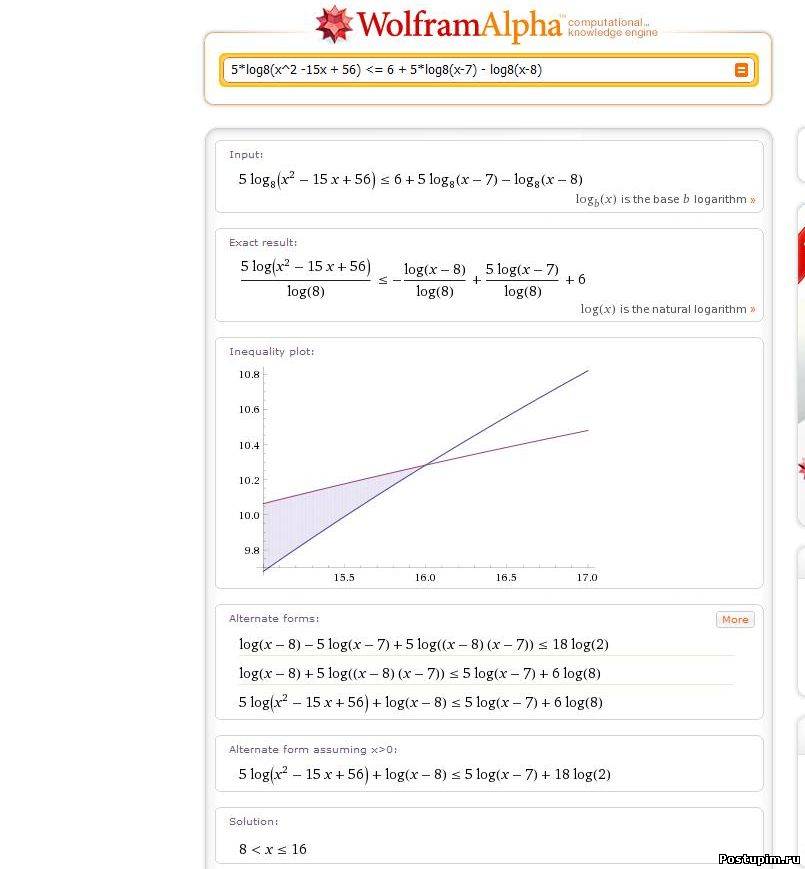Click the 'computational knowledge engine' tagline
The height and width of the screenshot is (869, 805).
click(x=612, y=27)
